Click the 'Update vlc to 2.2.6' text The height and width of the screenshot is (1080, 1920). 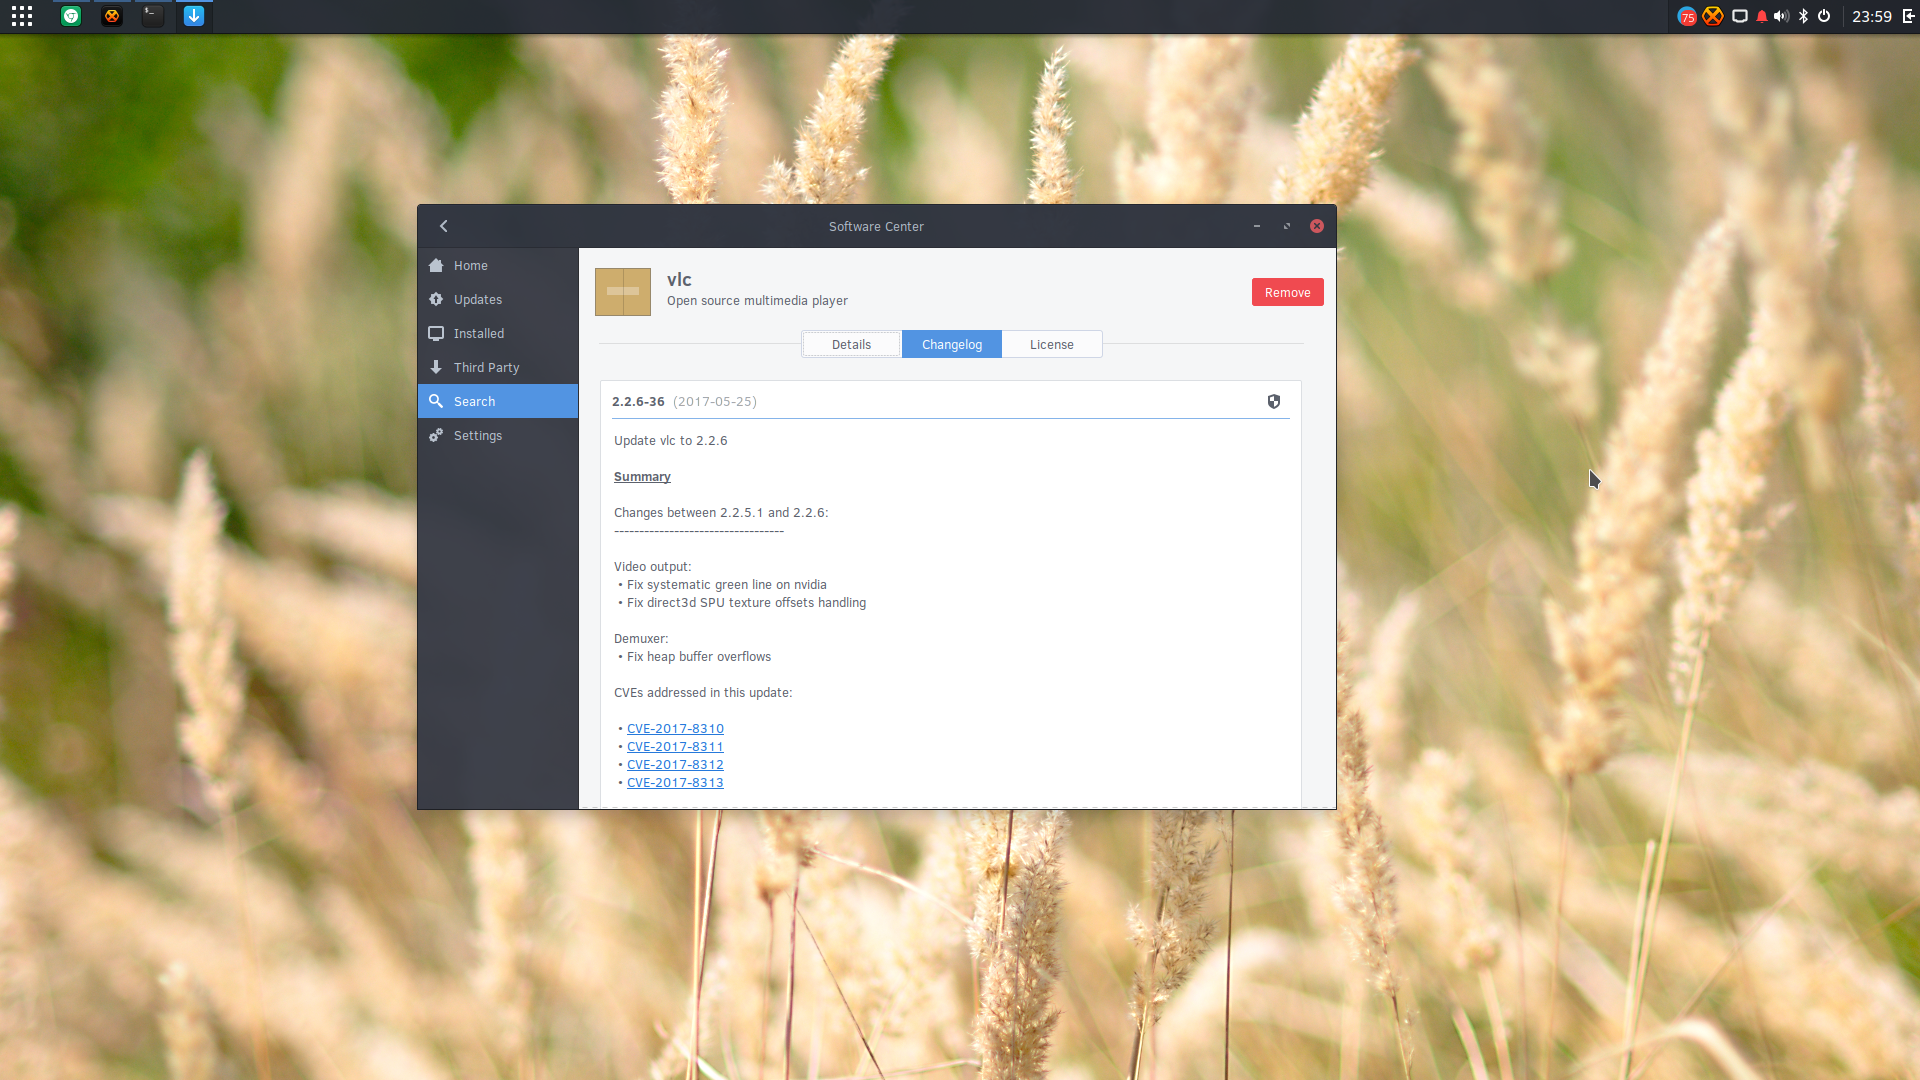[x=671, y=441]
